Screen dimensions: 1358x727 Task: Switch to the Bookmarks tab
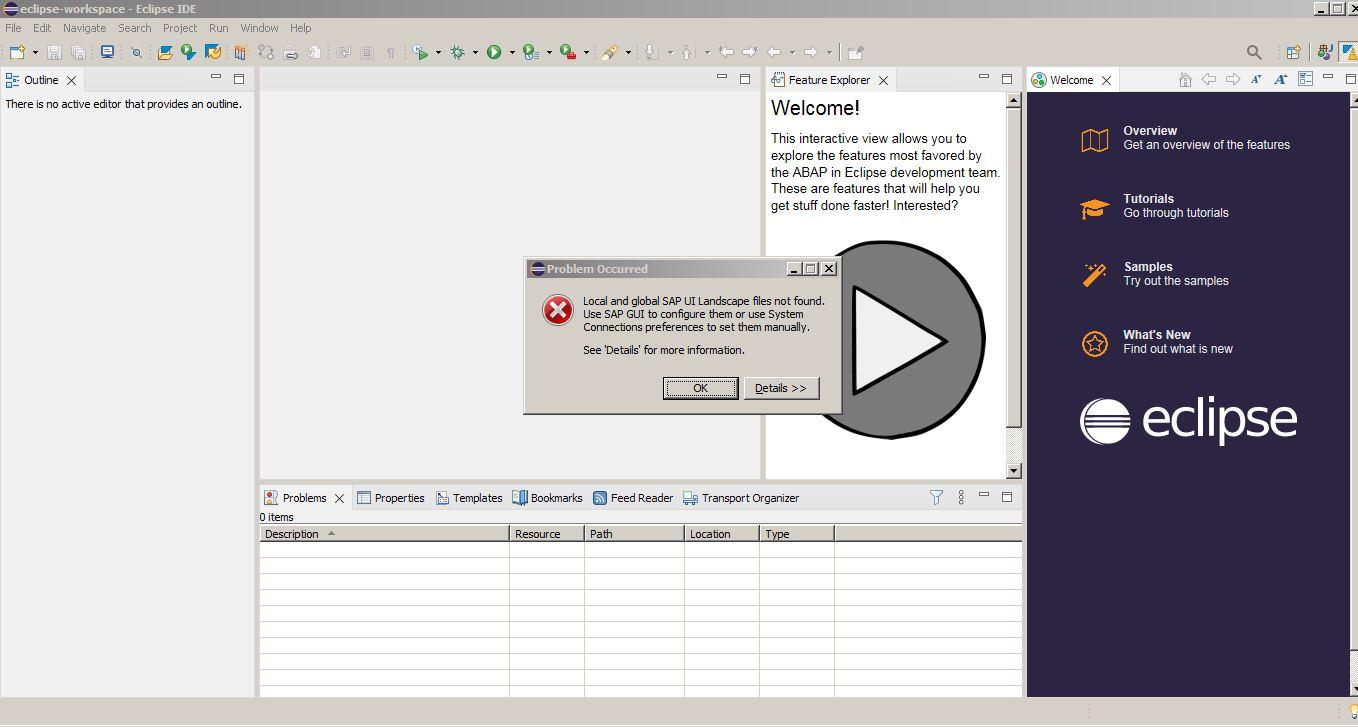[547, 498]
